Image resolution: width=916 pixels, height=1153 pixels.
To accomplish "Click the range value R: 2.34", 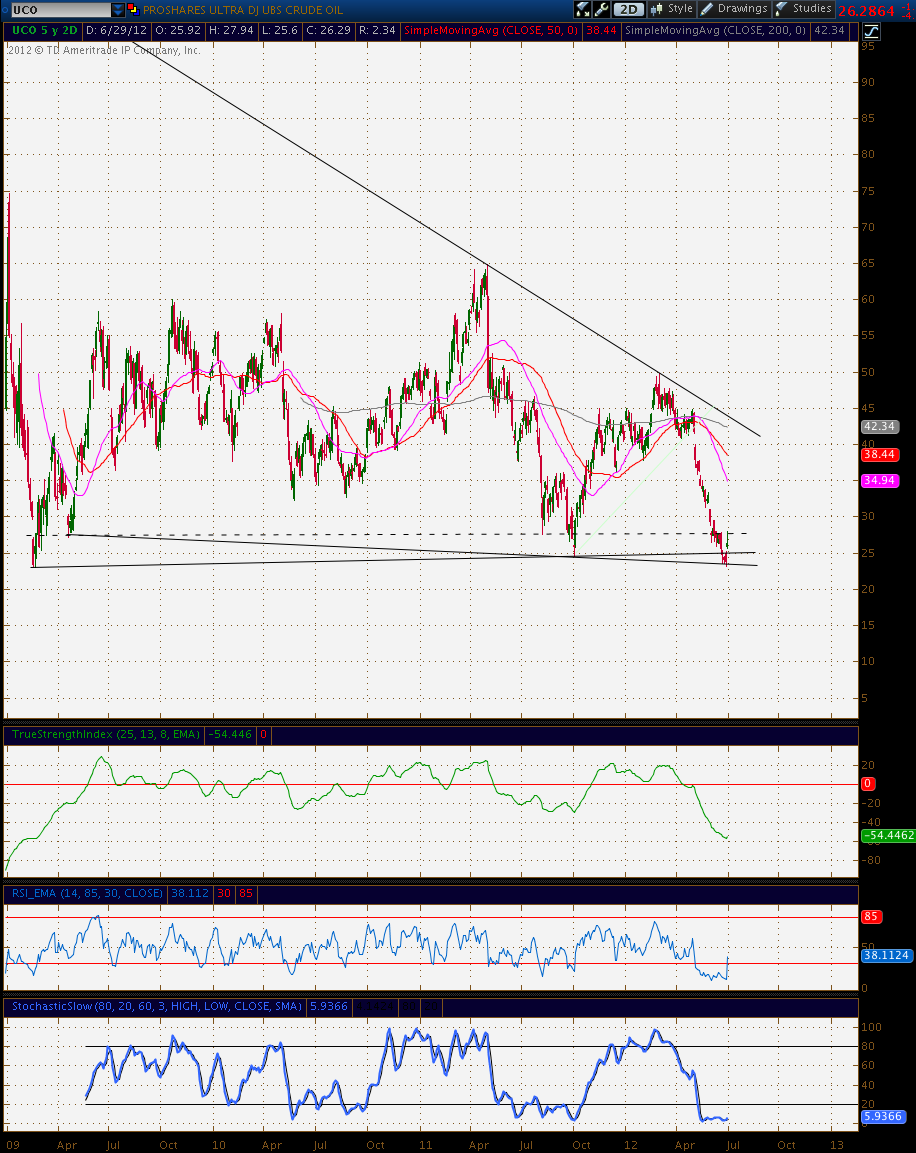I will pyautogui.click(x=377, y=31).
